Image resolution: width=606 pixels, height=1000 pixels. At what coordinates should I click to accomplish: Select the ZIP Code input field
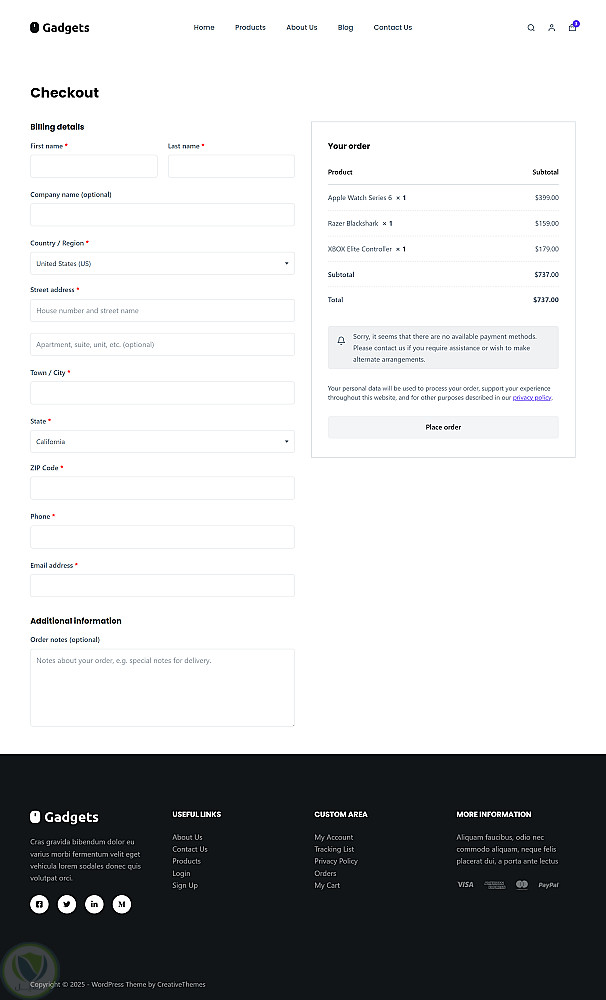tap(162, 488)
